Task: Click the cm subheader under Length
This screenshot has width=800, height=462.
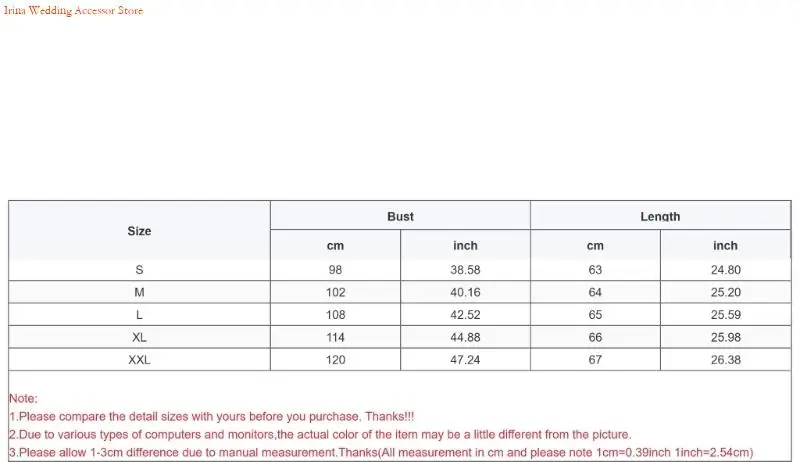Action: click(x=595, y=245)
